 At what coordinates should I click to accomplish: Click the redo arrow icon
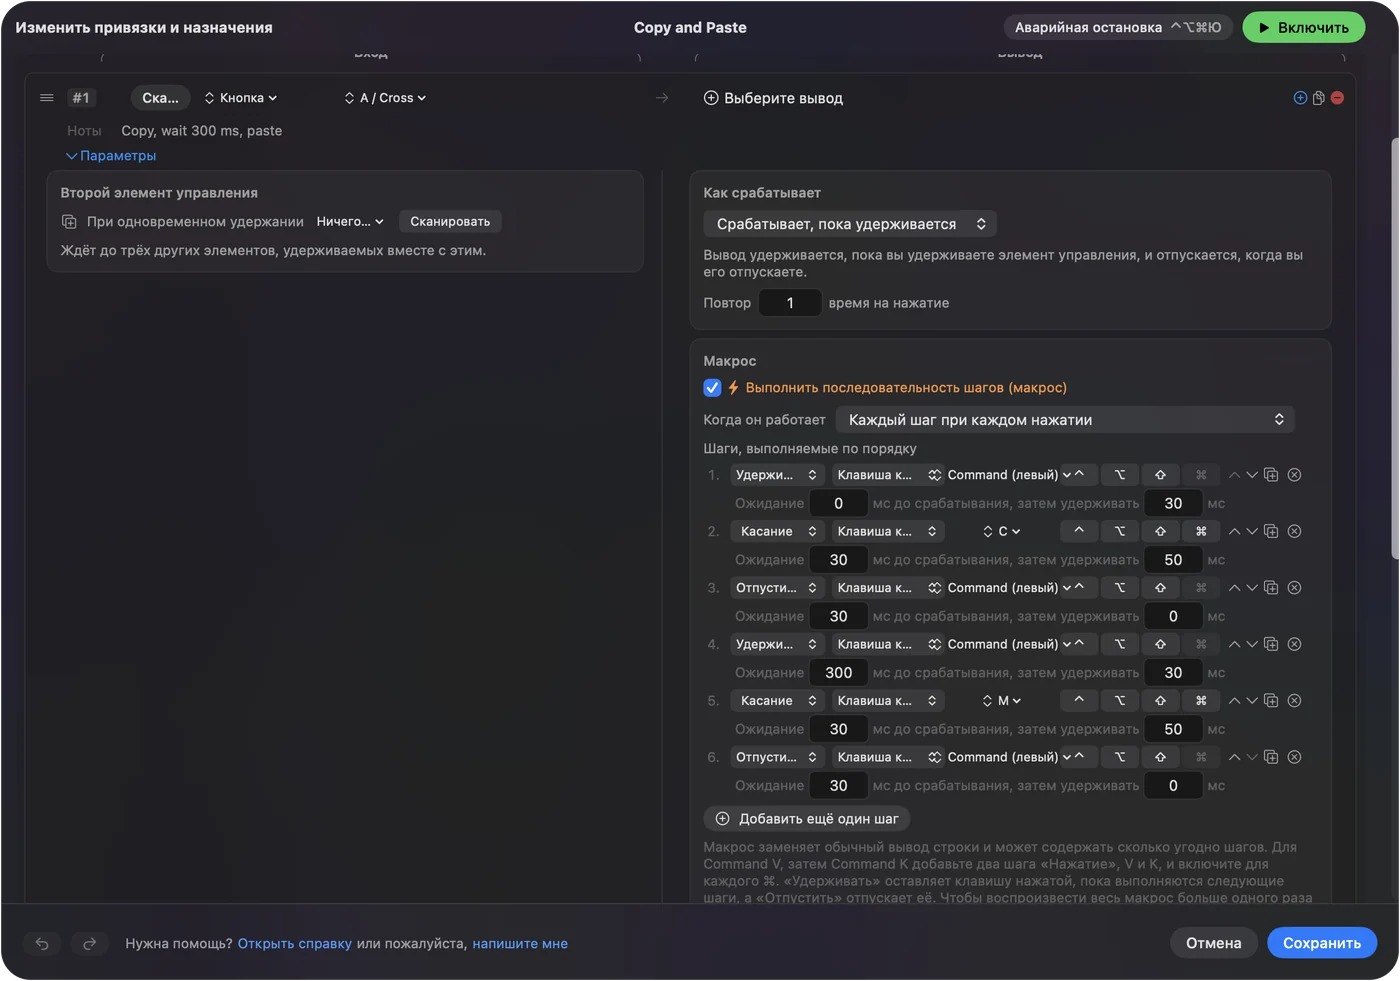point(89,943)
